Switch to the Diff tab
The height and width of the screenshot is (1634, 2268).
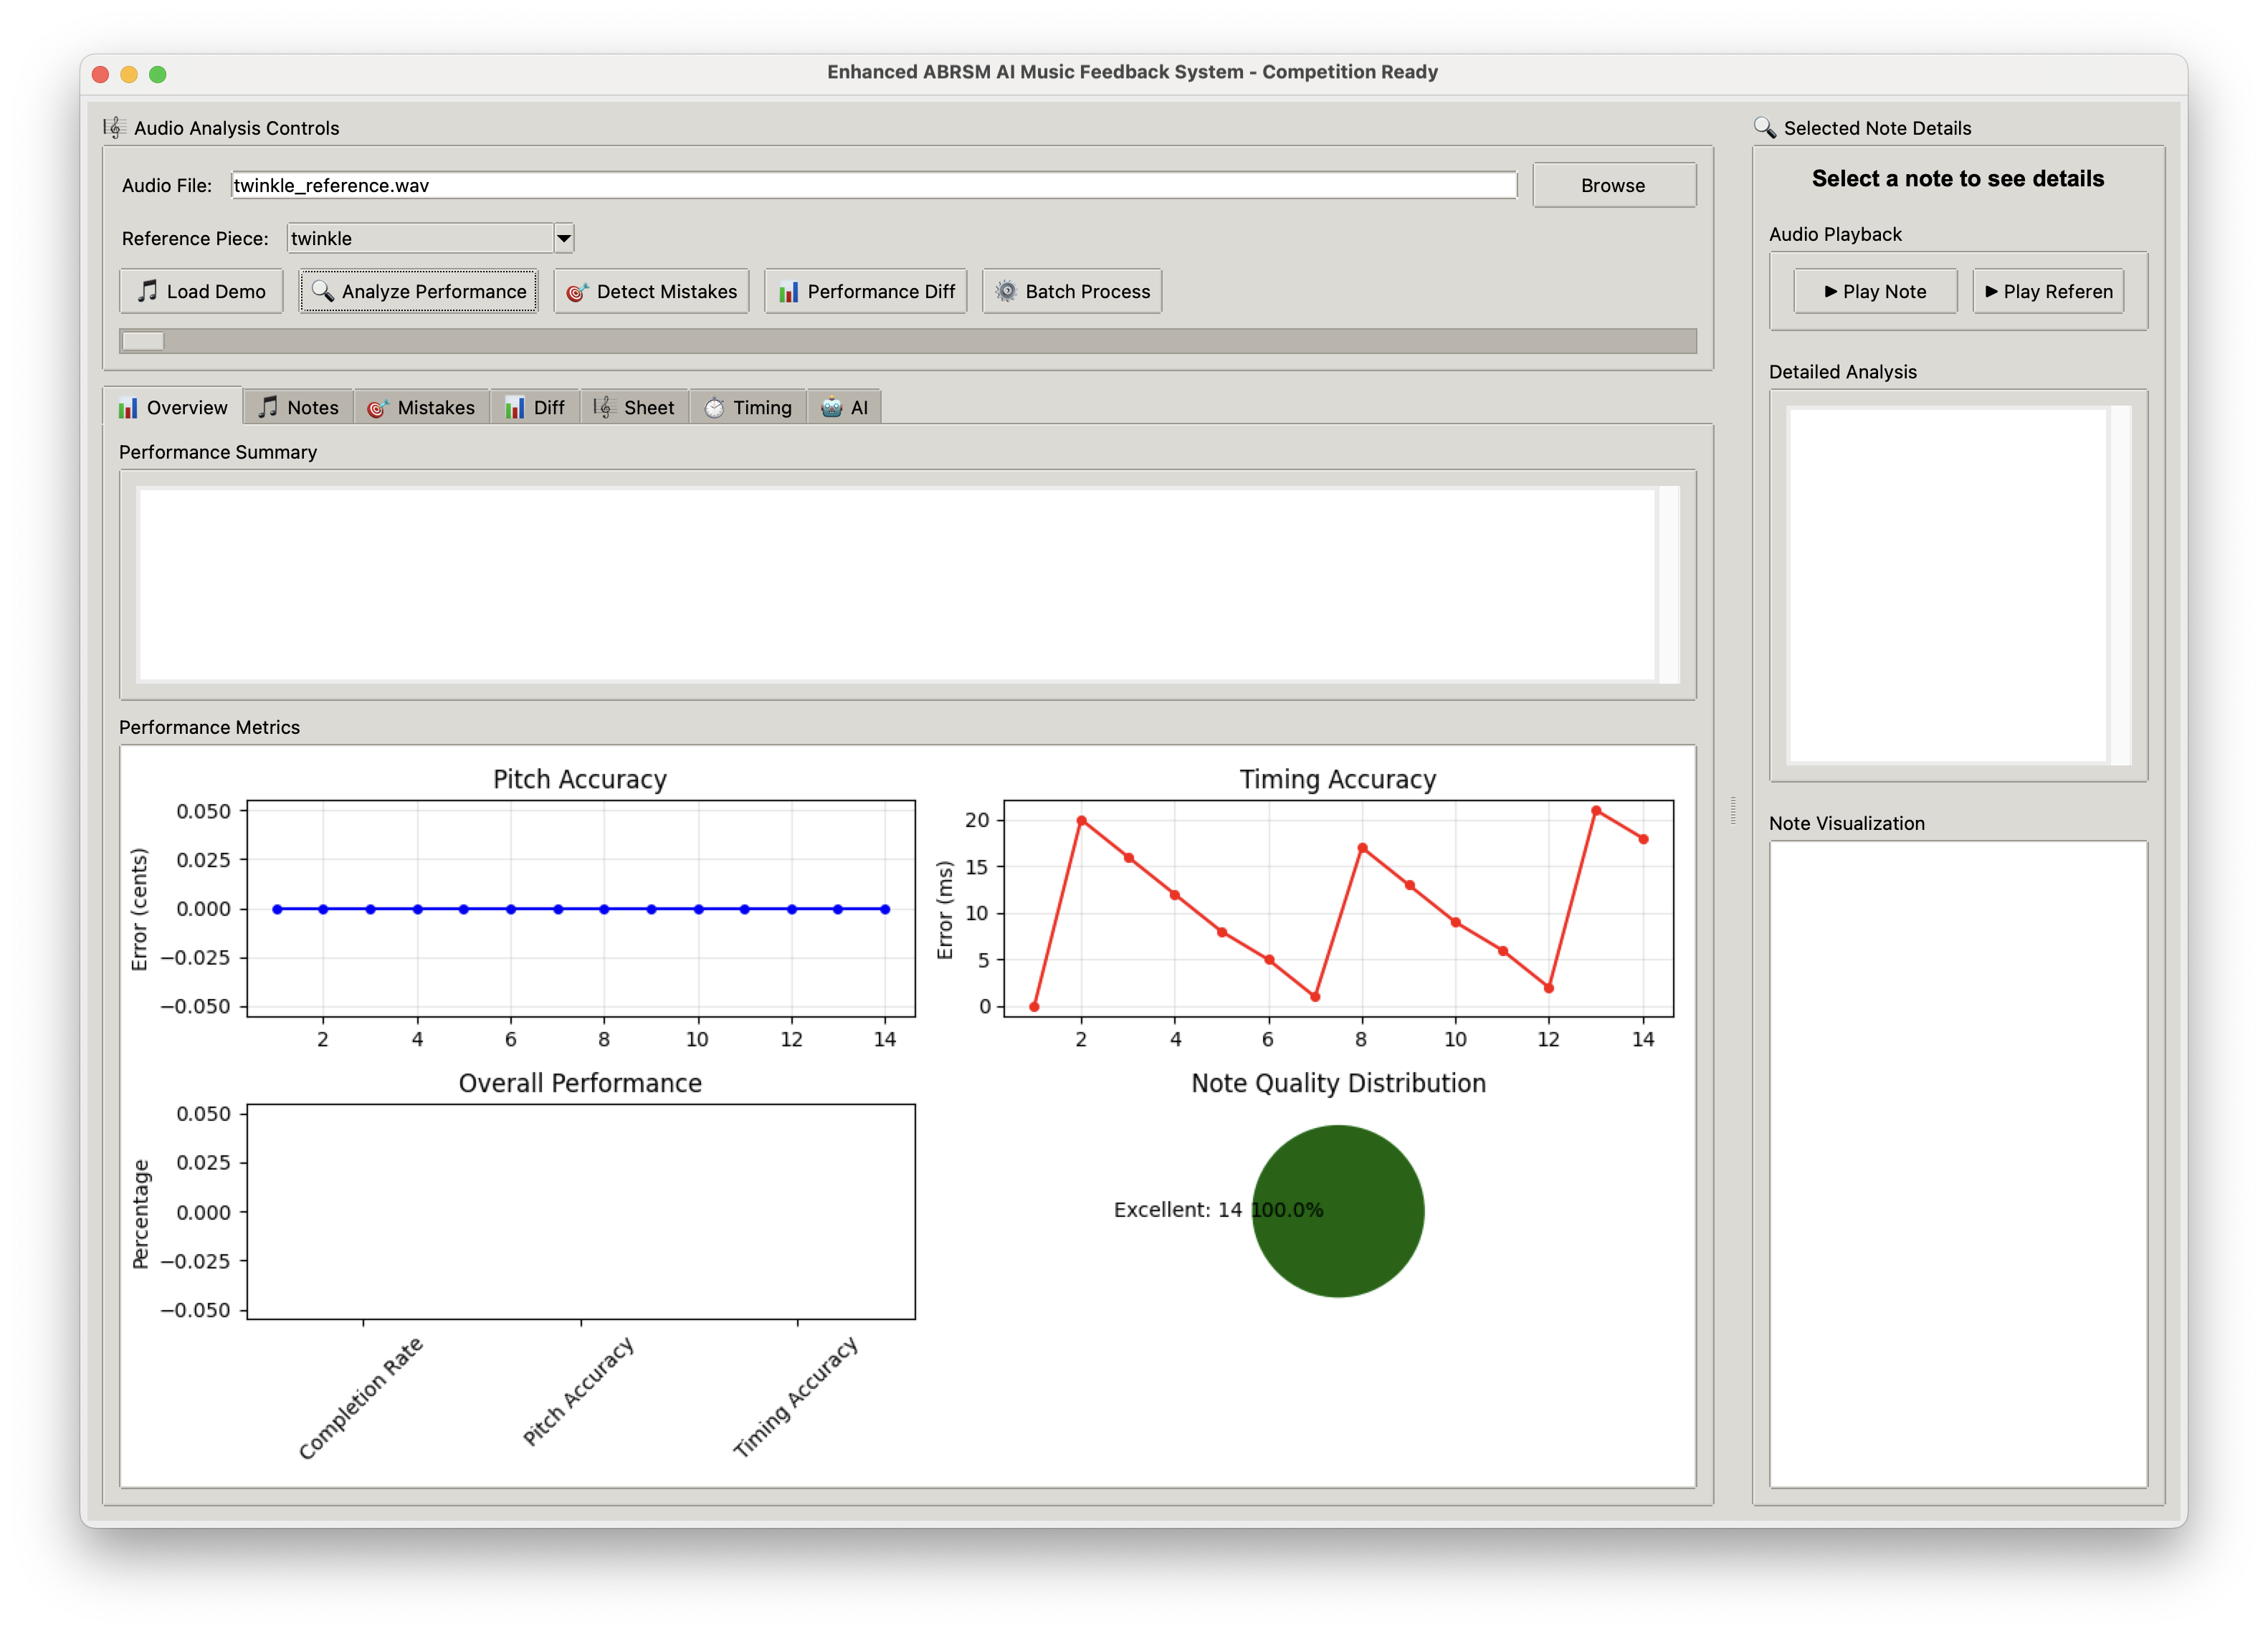click(535, 408)
